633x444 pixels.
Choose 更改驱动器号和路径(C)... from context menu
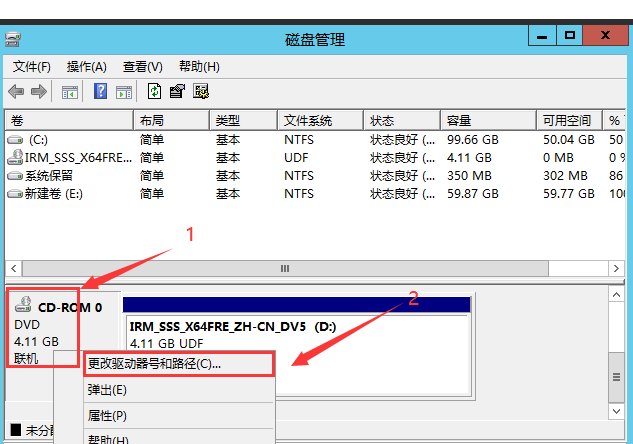179,364
